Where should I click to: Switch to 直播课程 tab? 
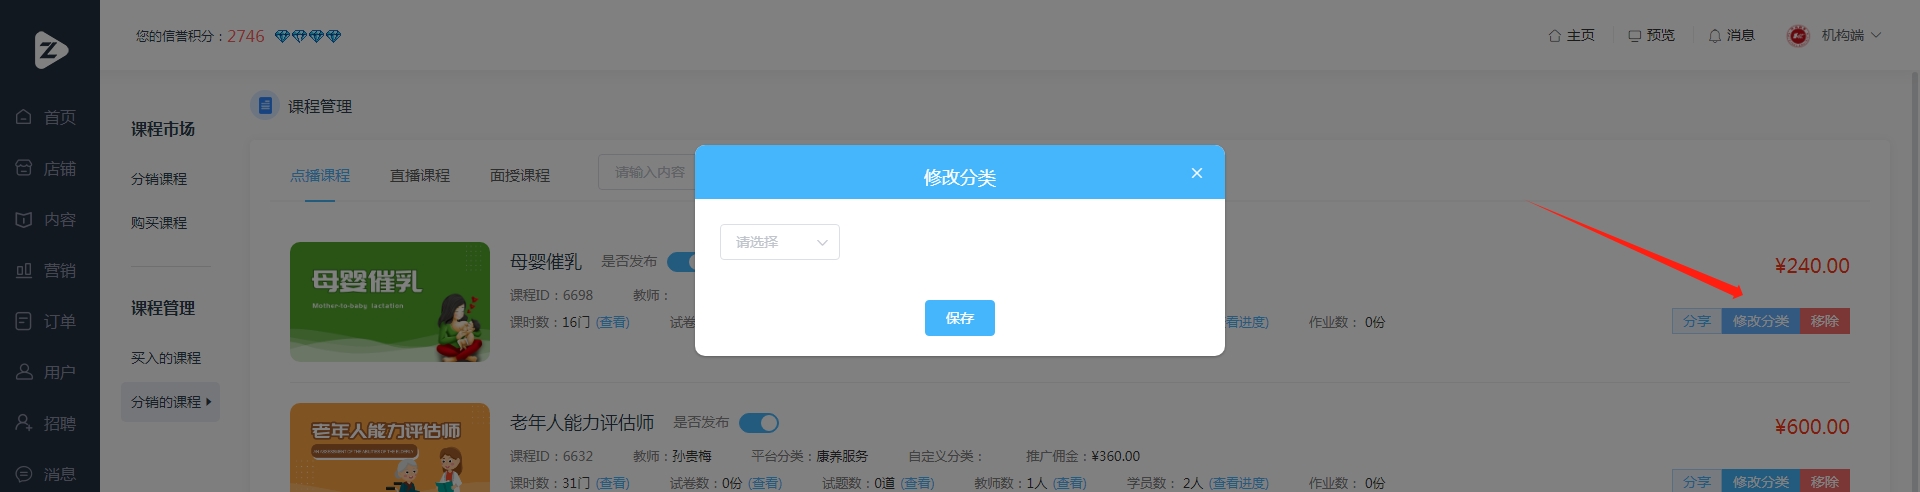tap(420, 175)
